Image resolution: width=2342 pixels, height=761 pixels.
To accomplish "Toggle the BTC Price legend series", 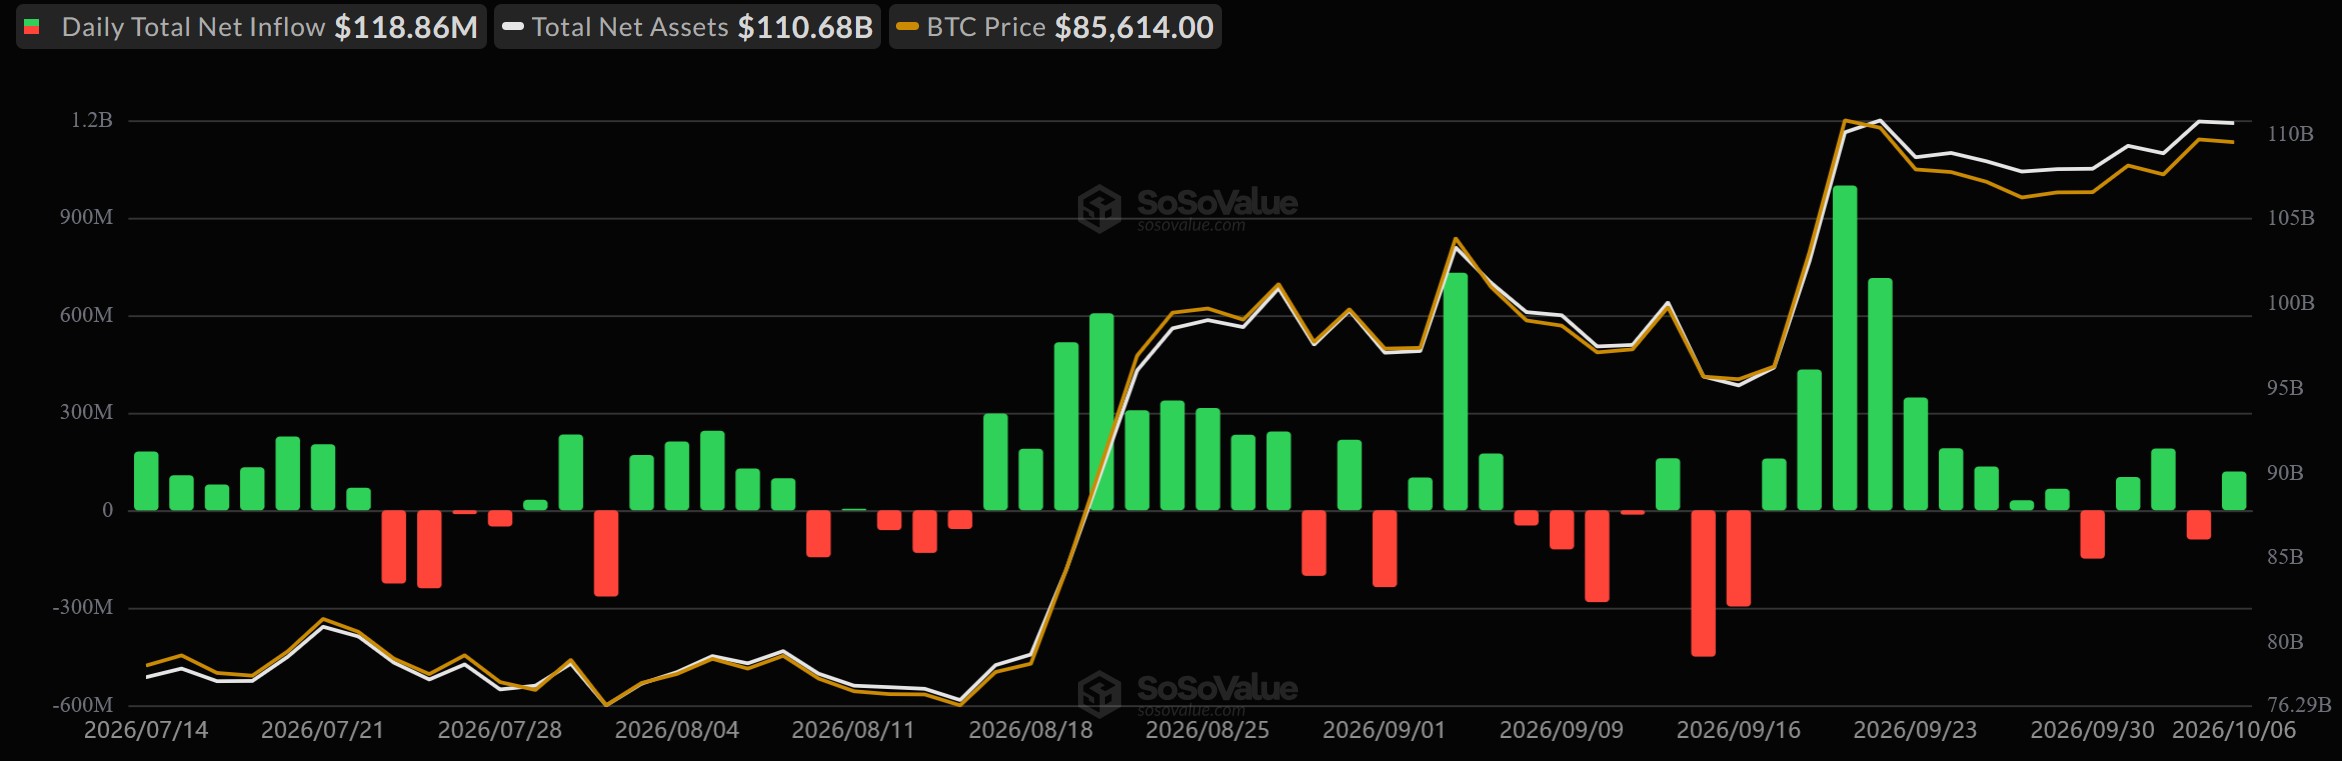I will click(x=1055, y=27).
